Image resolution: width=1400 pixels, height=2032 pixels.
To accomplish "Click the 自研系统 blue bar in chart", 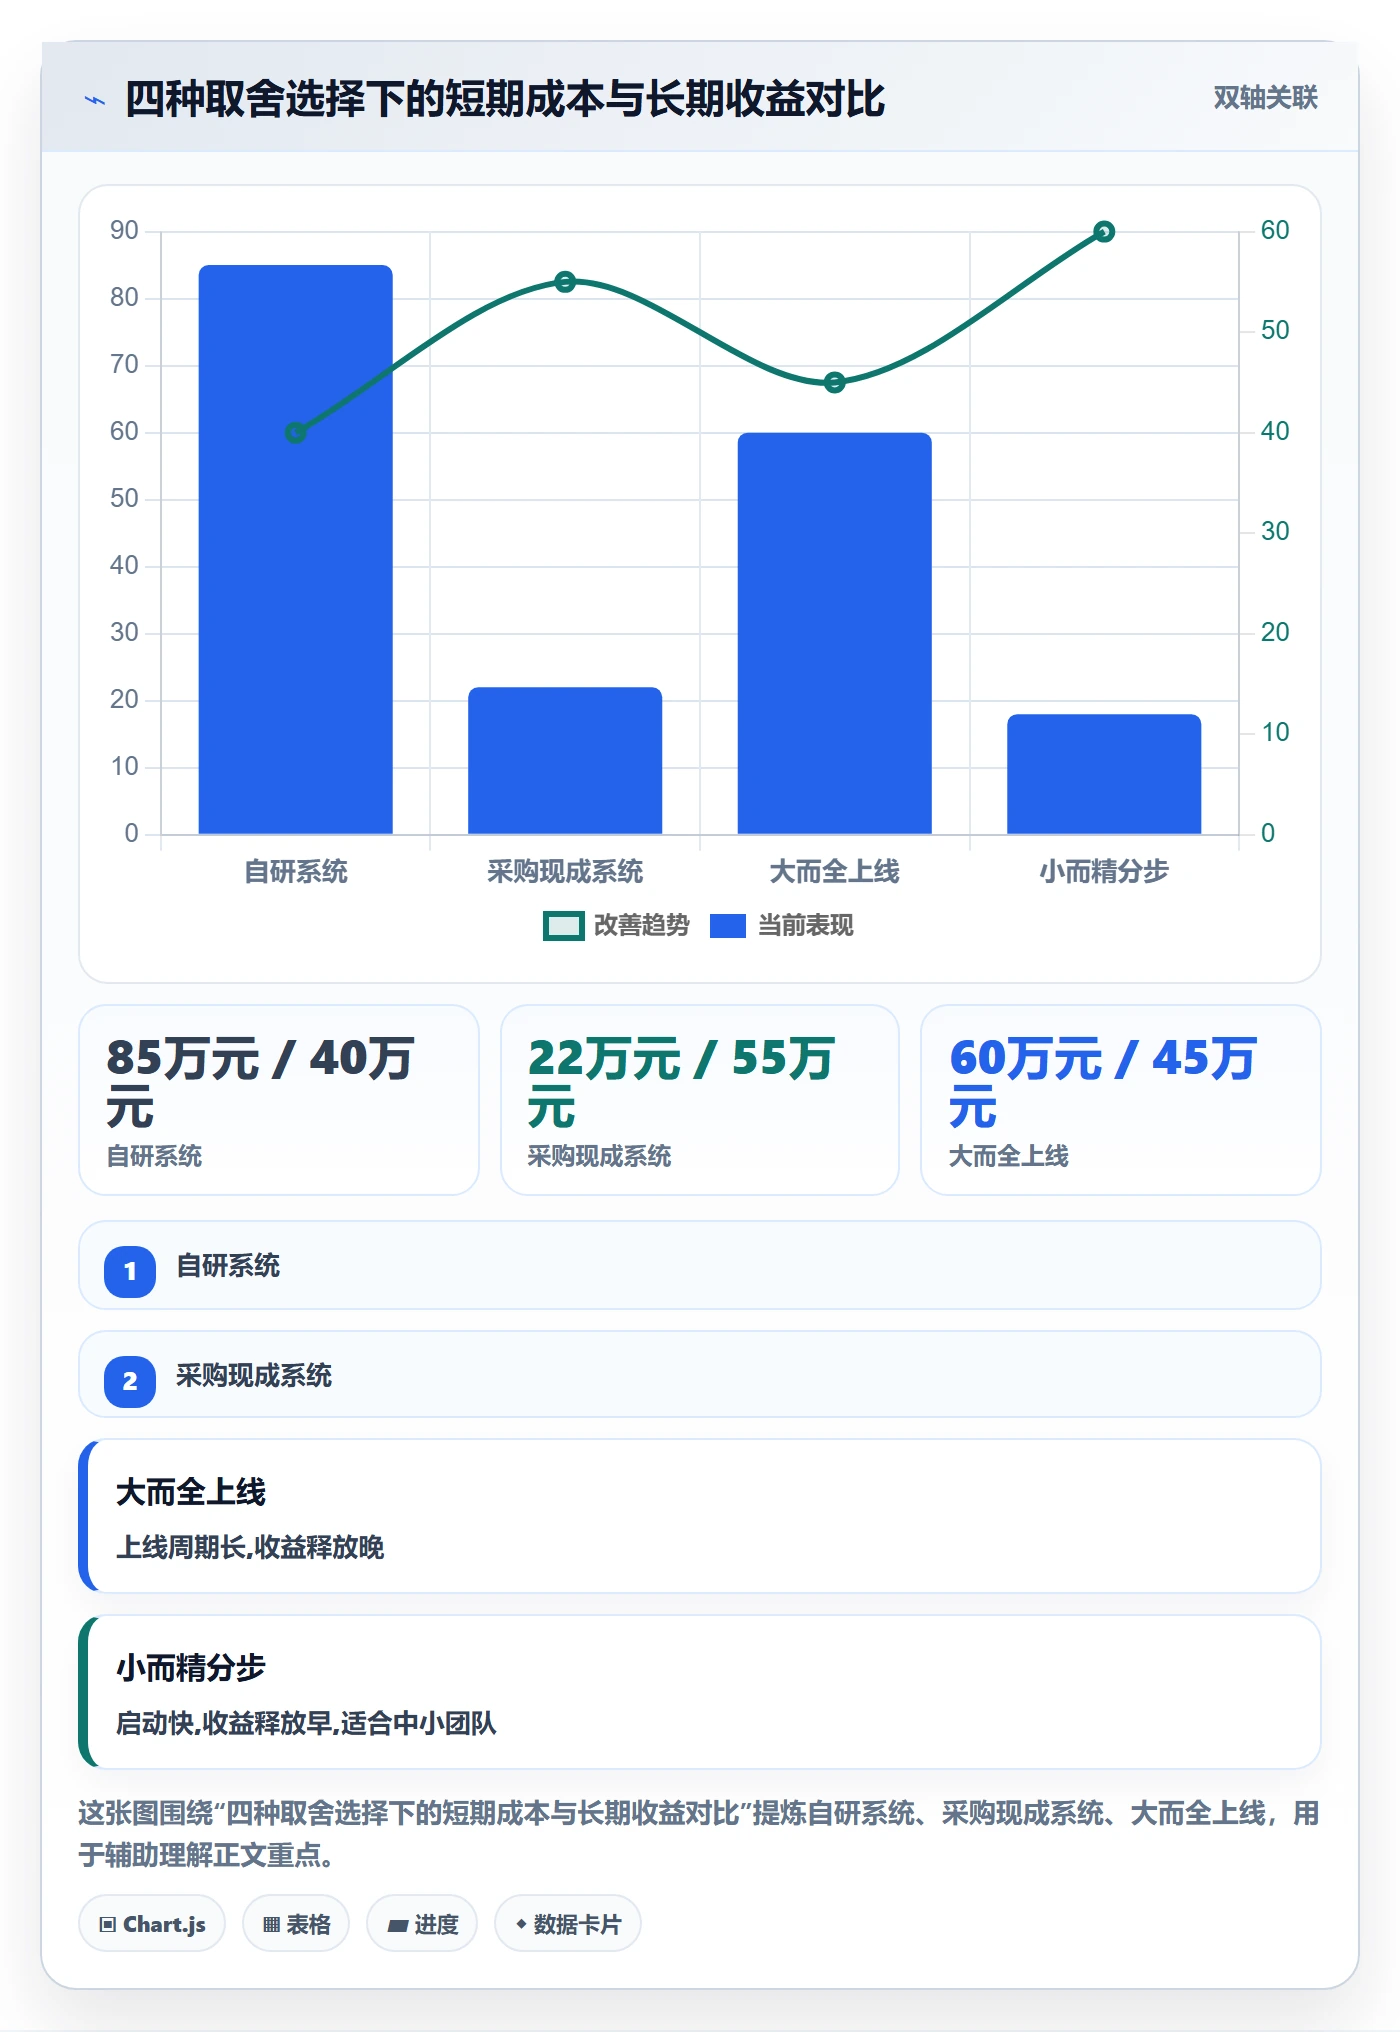I will tap(296, 549).
